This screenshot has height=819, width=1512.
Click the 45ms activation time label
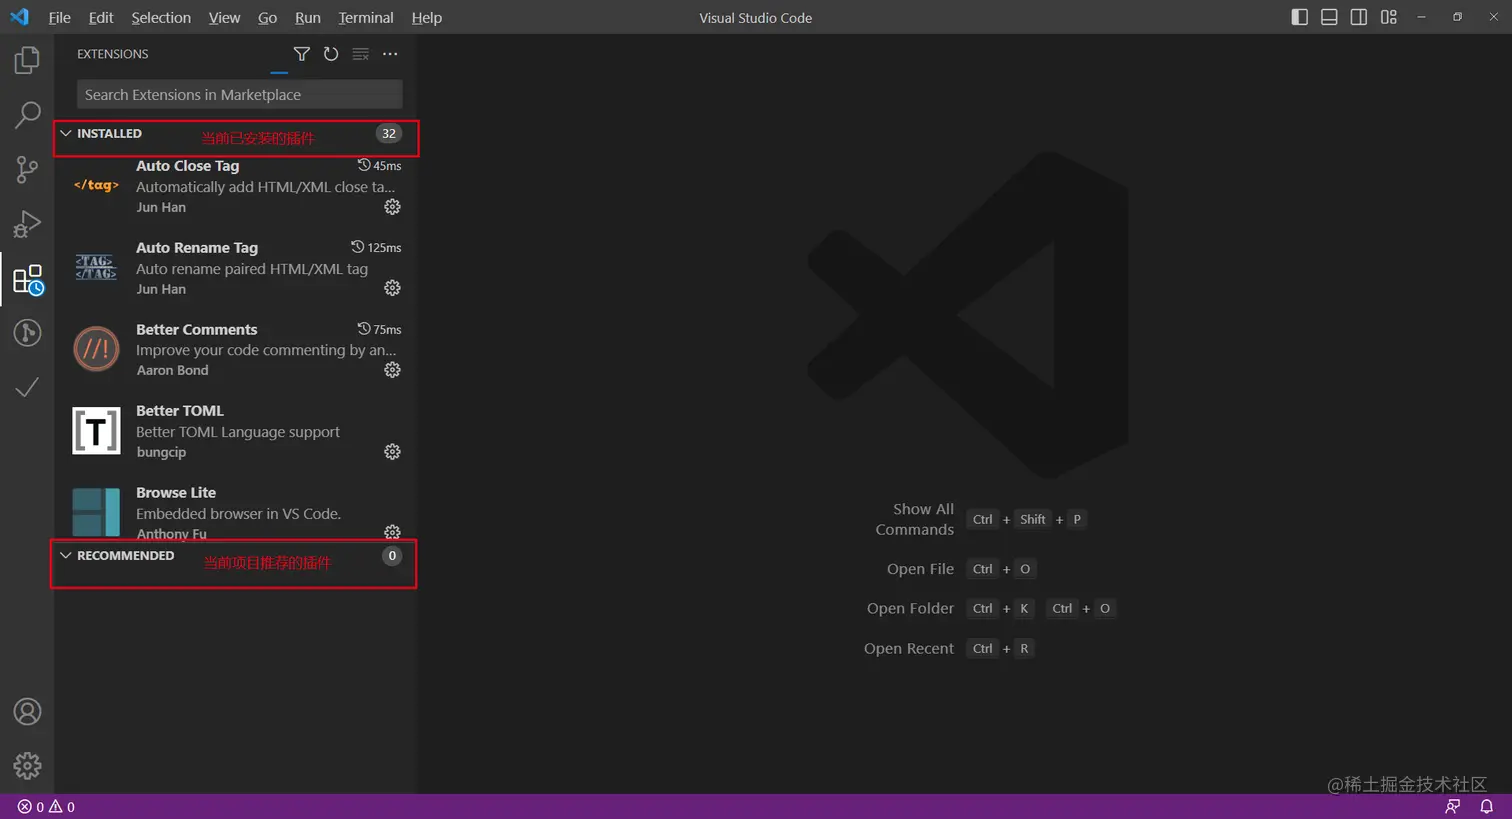[380, 166]
